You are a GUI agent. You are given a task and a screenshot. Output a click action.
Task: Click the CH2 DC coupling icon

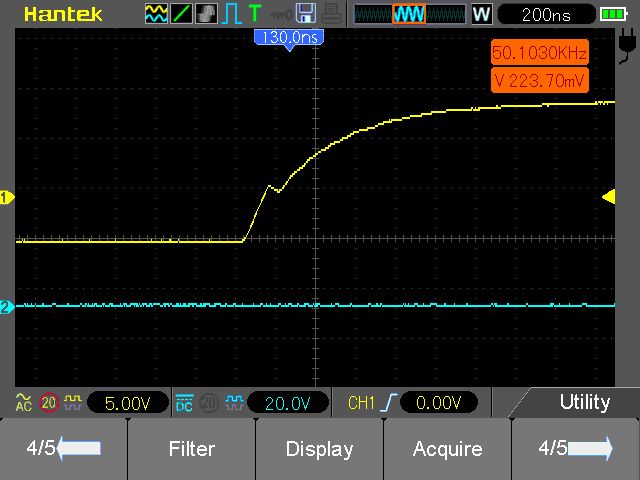(x=184, y=403)
